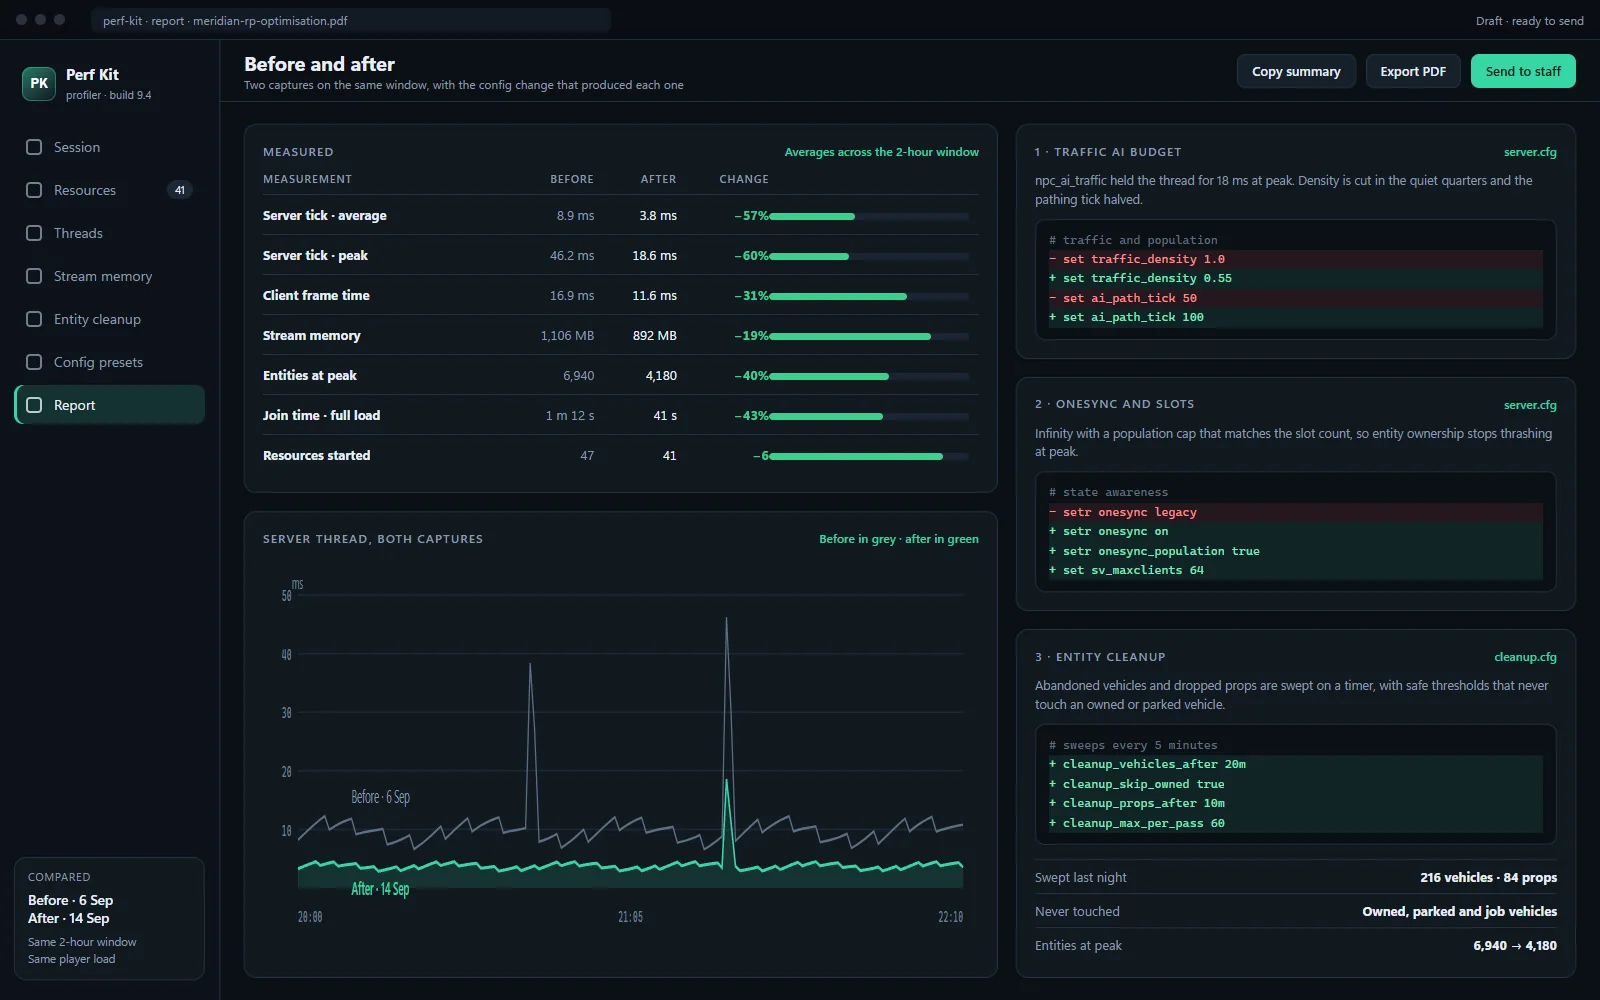Open the Resources section
Screen dimensions: 1600x1000
[x=110, y=190]
